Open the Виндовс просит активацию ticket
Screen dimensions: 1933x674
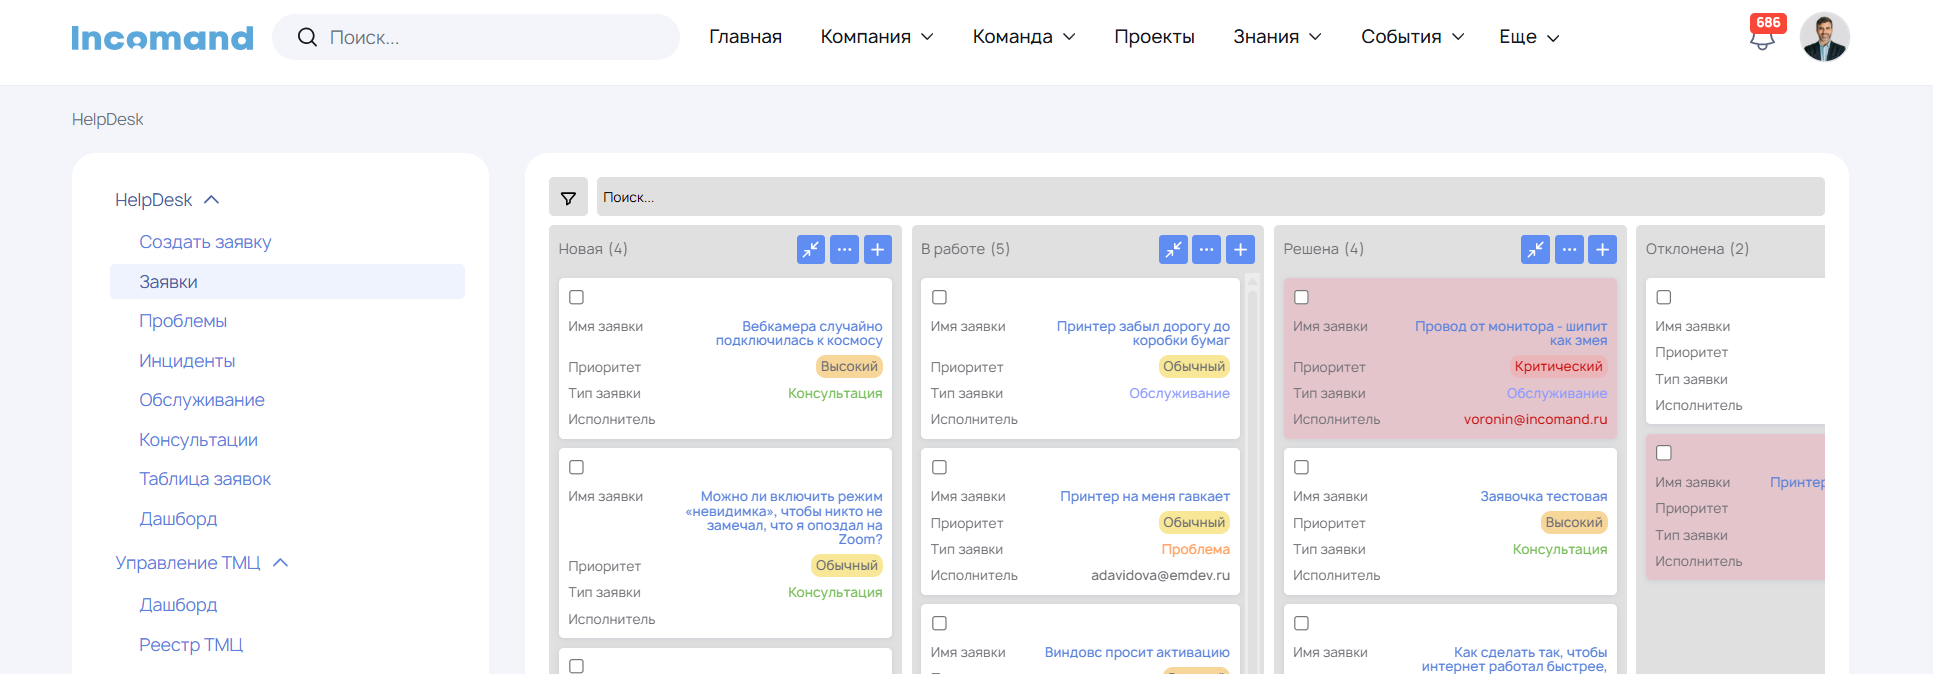click(x=1136, y=652)
